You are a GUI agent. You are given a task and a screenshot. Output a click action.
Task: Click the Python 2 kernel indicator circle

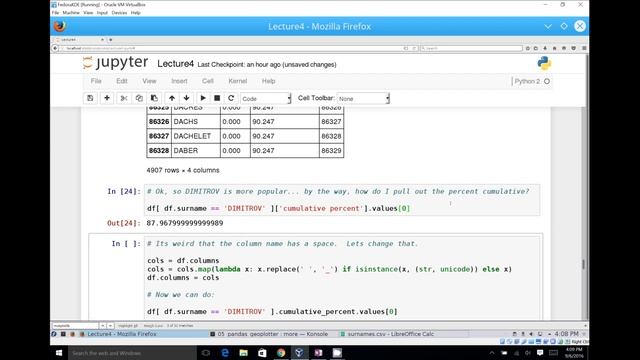(x=547, y=81)
